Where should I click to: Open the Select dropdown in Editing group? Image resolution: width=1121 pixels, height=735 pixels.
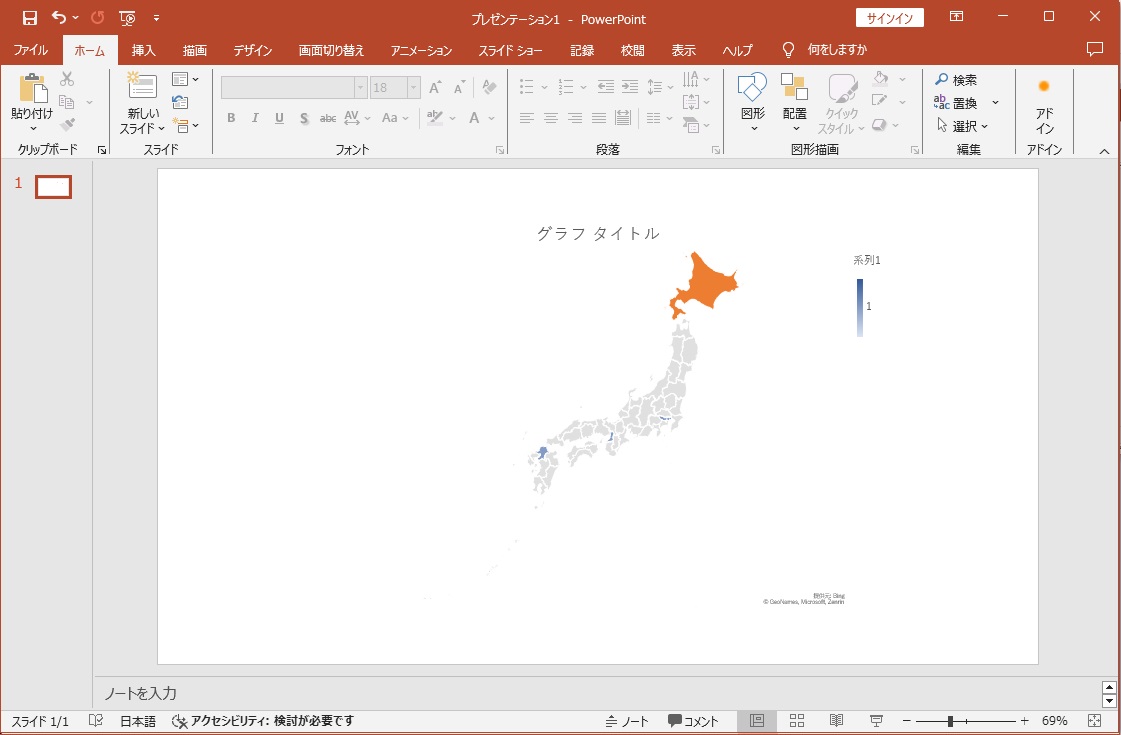pos(962,126)
